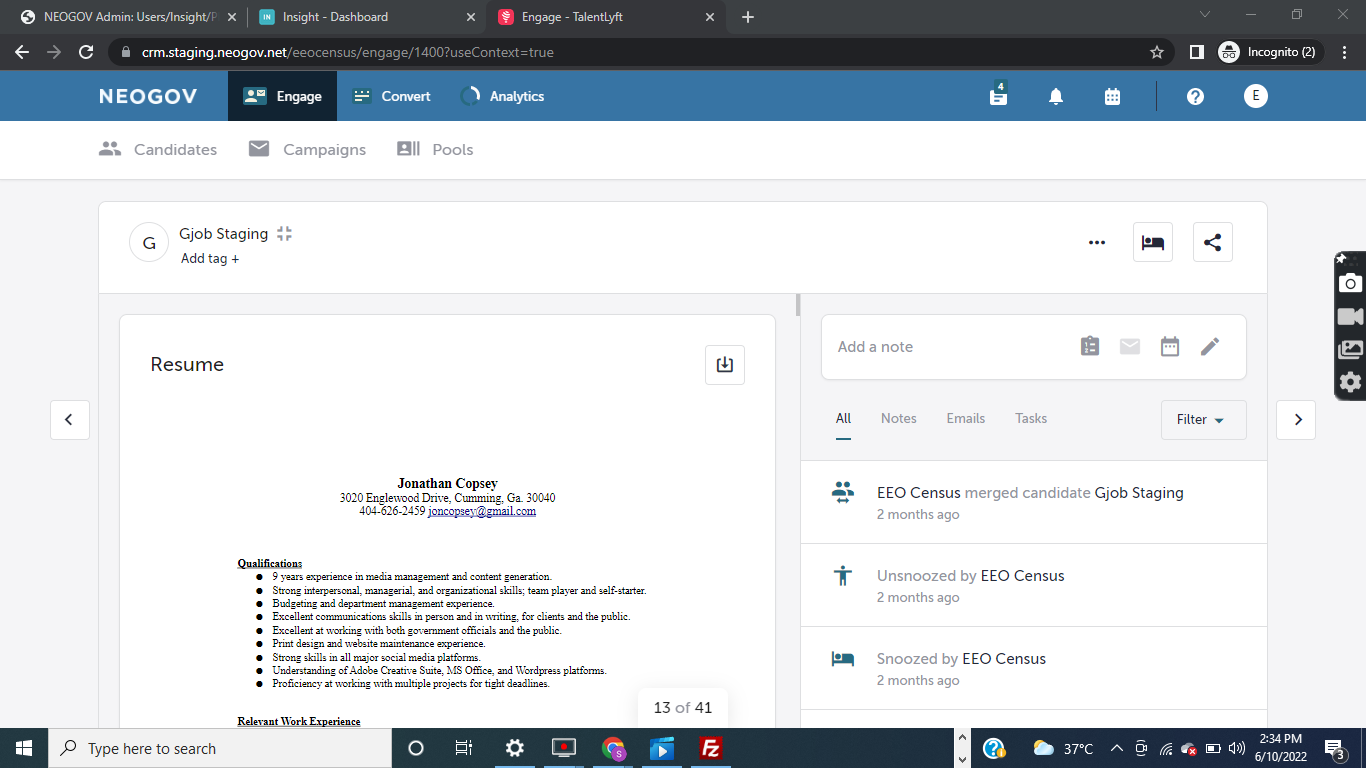Open the inbox icon with badge 4

(x=998, y=96)
